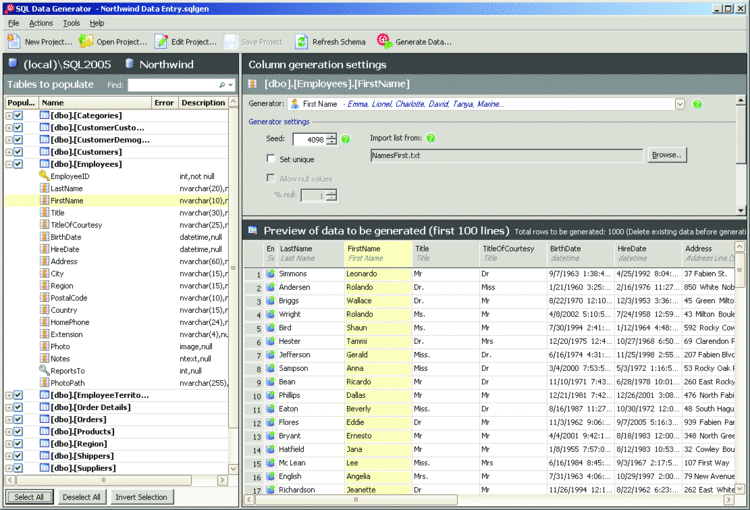Click the Error column header in tables list

pyautogui.click(x=164, y=102)
